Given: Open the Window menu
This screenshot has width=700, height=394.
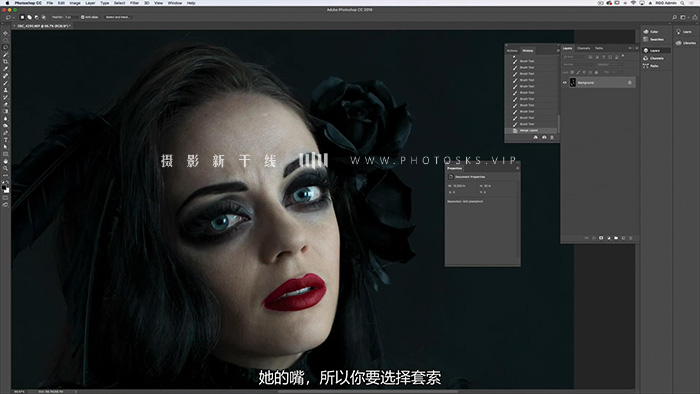Looking at the screenshot, I should click(x=175, y=3).
